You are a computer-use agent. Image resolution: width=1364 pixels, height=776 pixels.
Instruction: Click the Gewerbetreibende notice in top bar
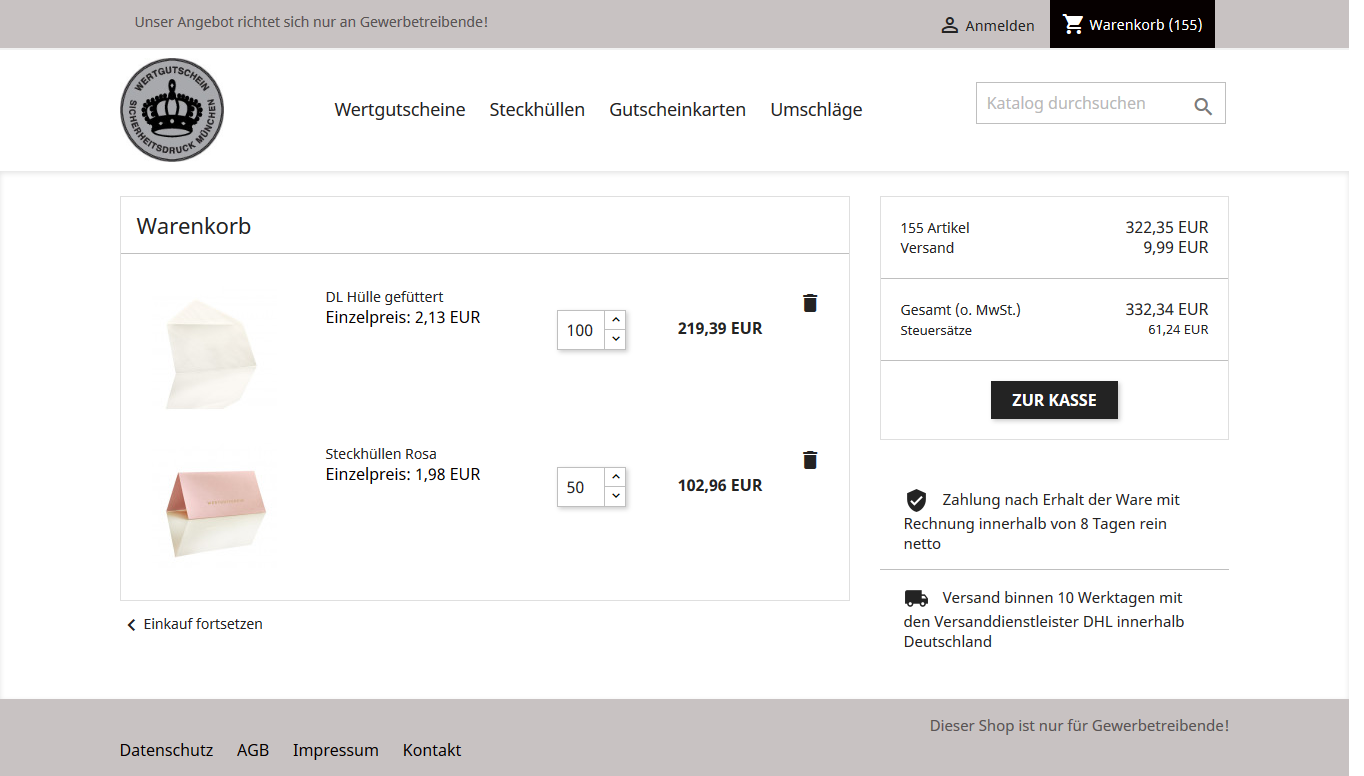point(311,22)
